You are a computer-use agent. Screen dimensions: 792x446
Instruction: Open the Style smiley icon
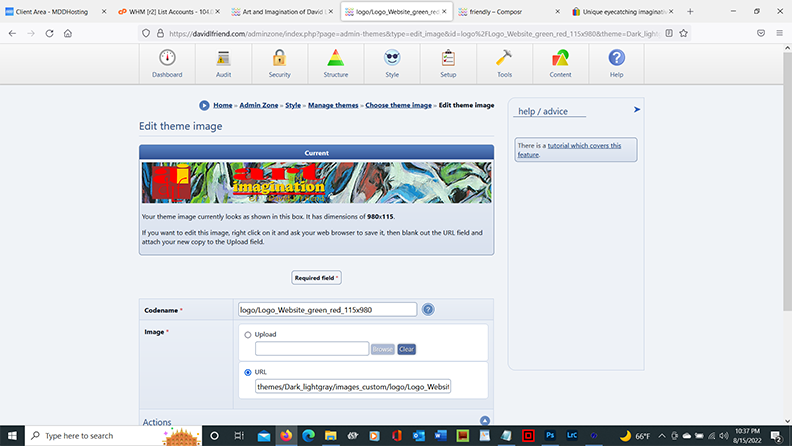click(x=392, y=61)
